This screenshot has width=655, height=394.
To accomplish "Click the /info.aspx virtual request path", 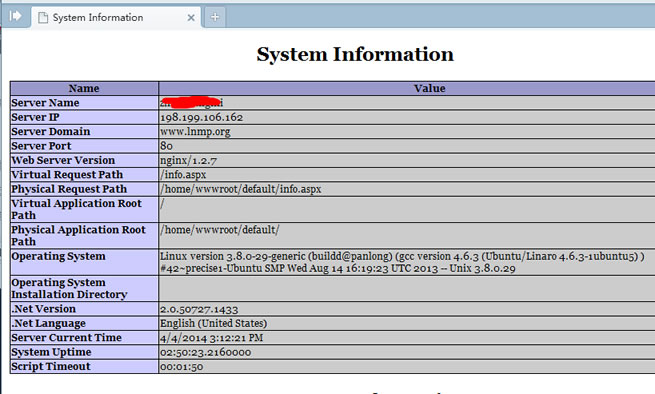I will tap(183, 175).
